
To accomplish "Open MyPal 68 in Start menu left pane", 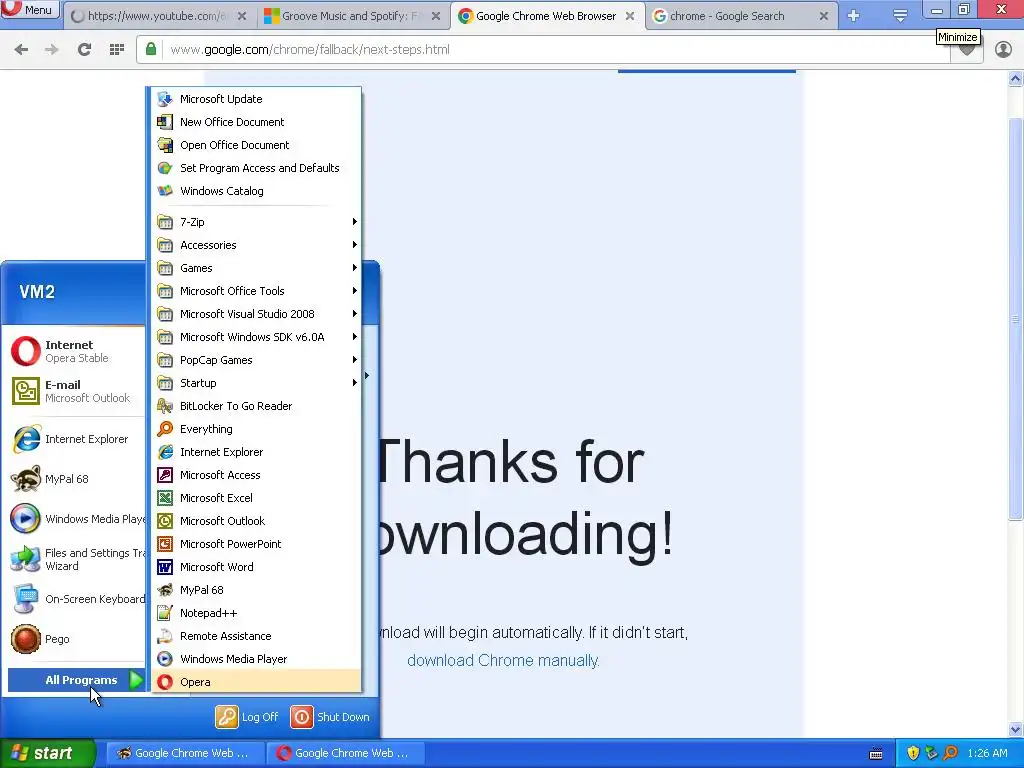I will pos(76,479).
